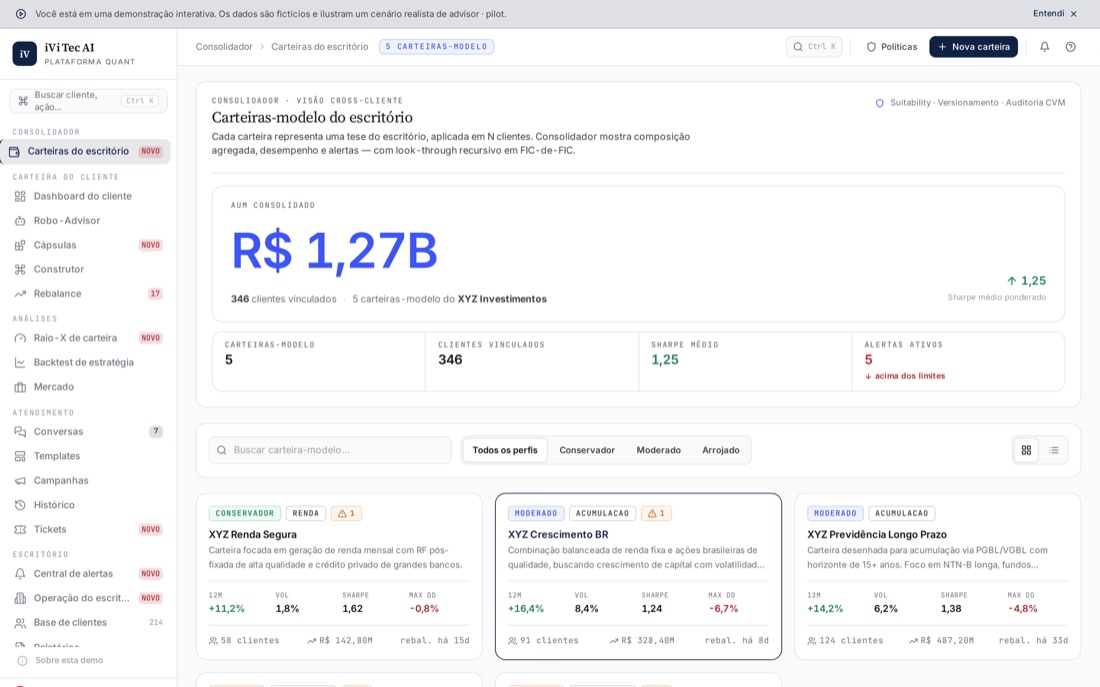Switch to list view layout
Image resolution: width=1100 pixels, height=687 pixels.
[x=1054, y=451]
